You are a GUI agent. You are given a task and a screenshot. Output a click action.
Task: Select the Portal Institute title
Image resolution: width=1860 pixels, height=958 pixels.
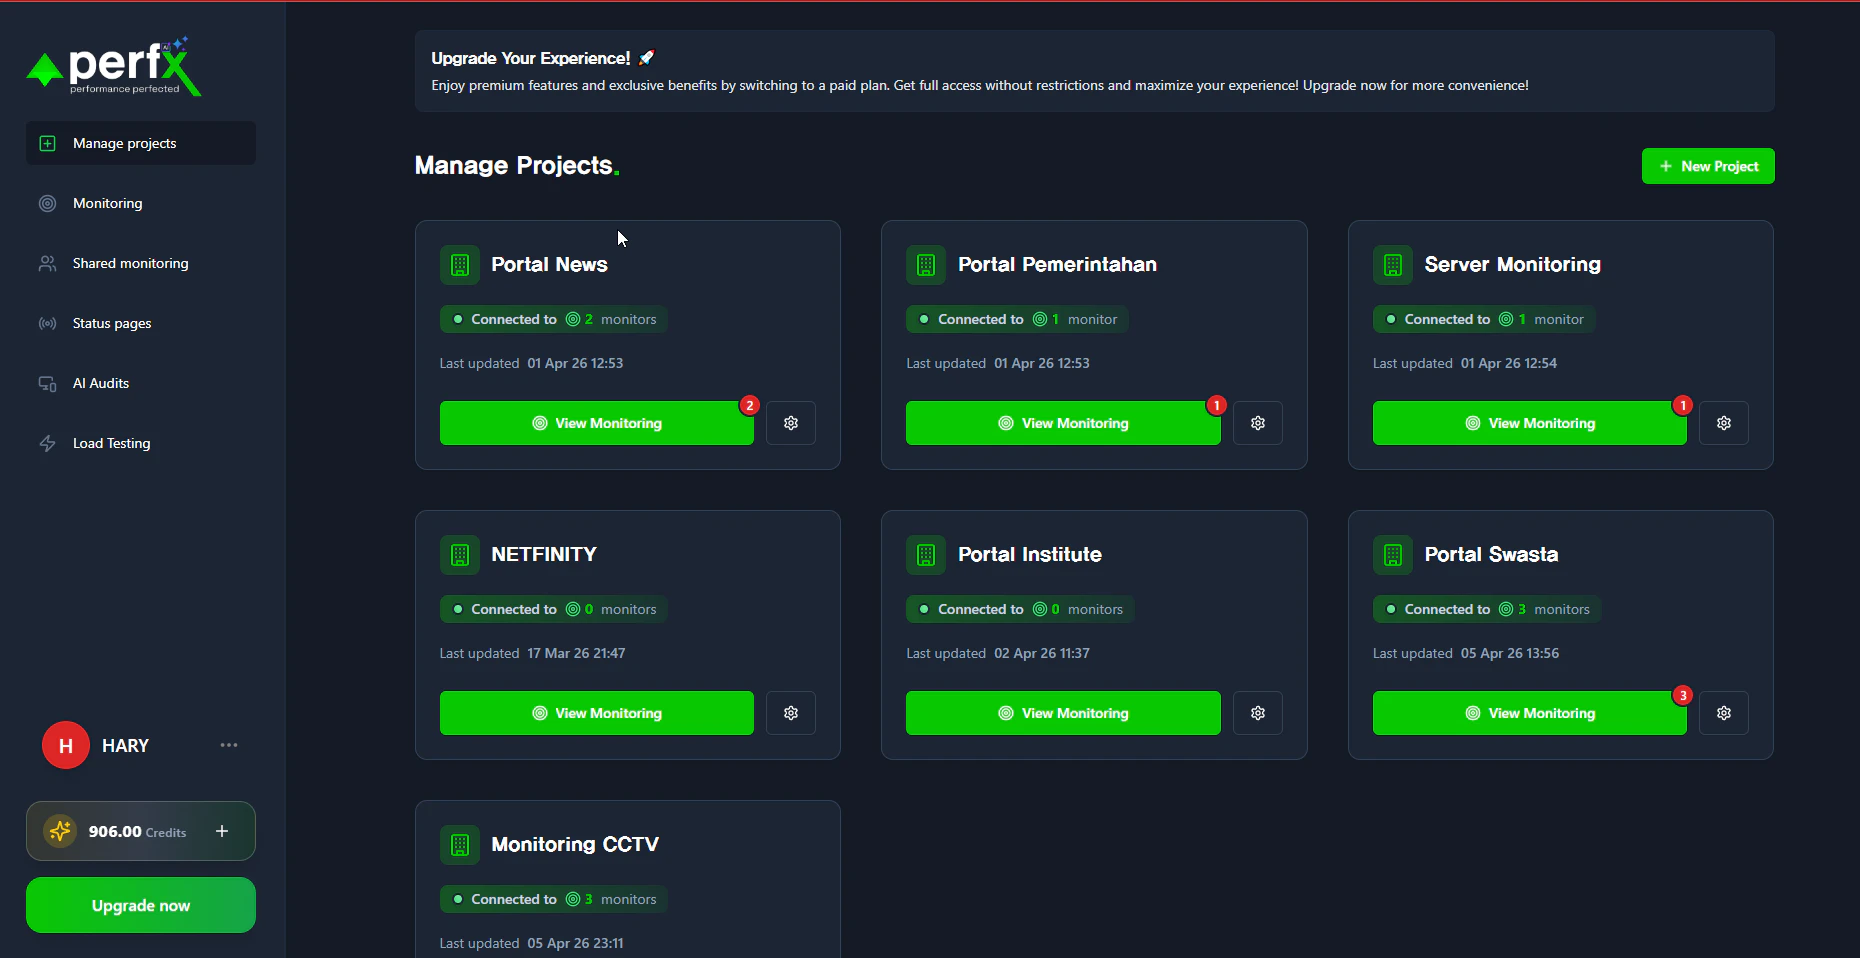click(1030, 554)
